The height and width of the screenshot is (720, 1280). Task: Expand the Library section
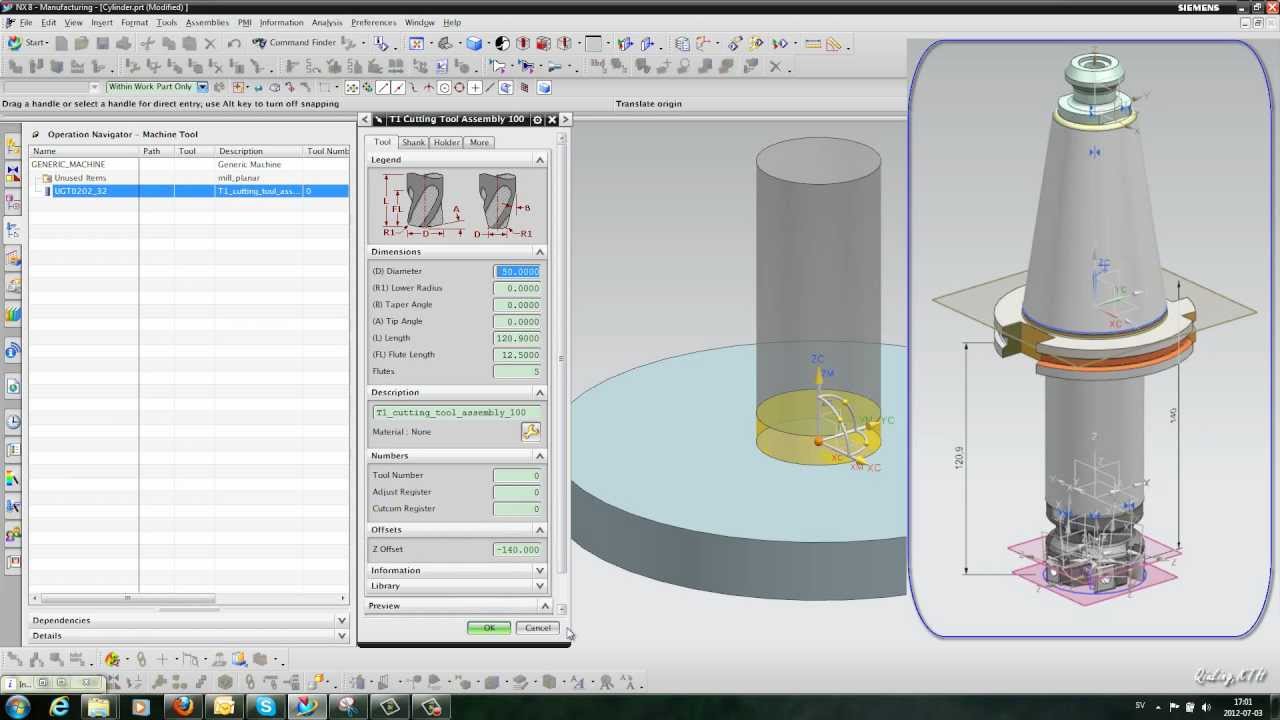pos(540,586)
